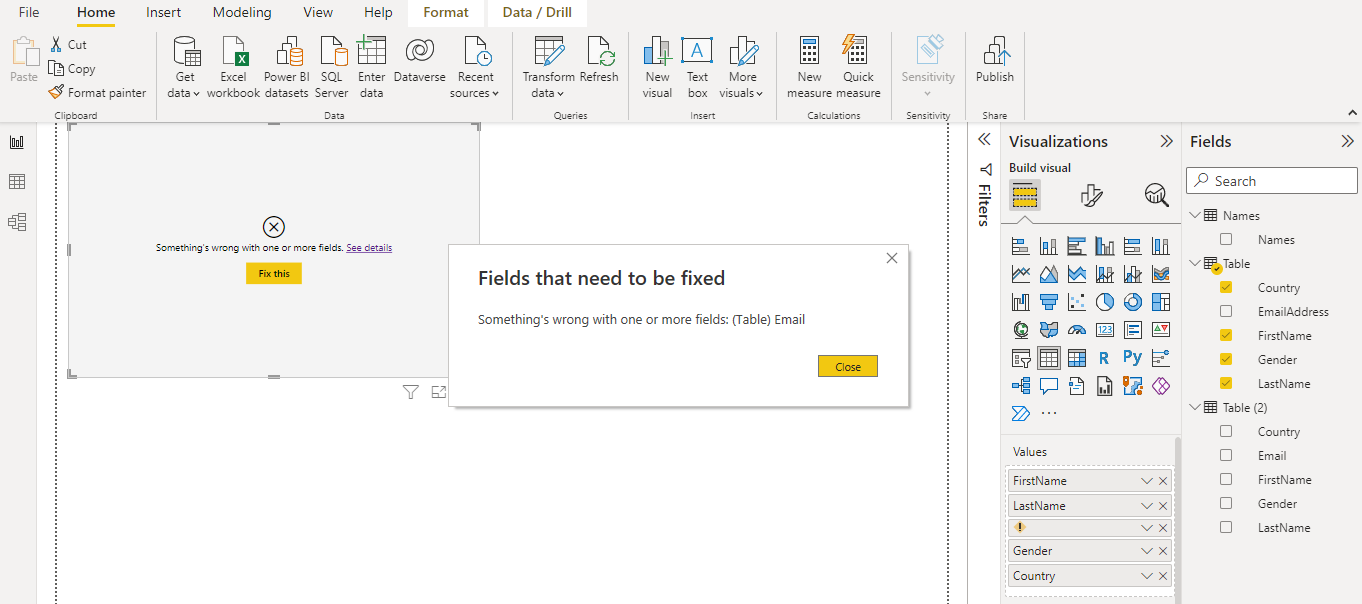Select the Pie chart visual
This screenshot has width=1362, height=604.
pos(1105,302)
